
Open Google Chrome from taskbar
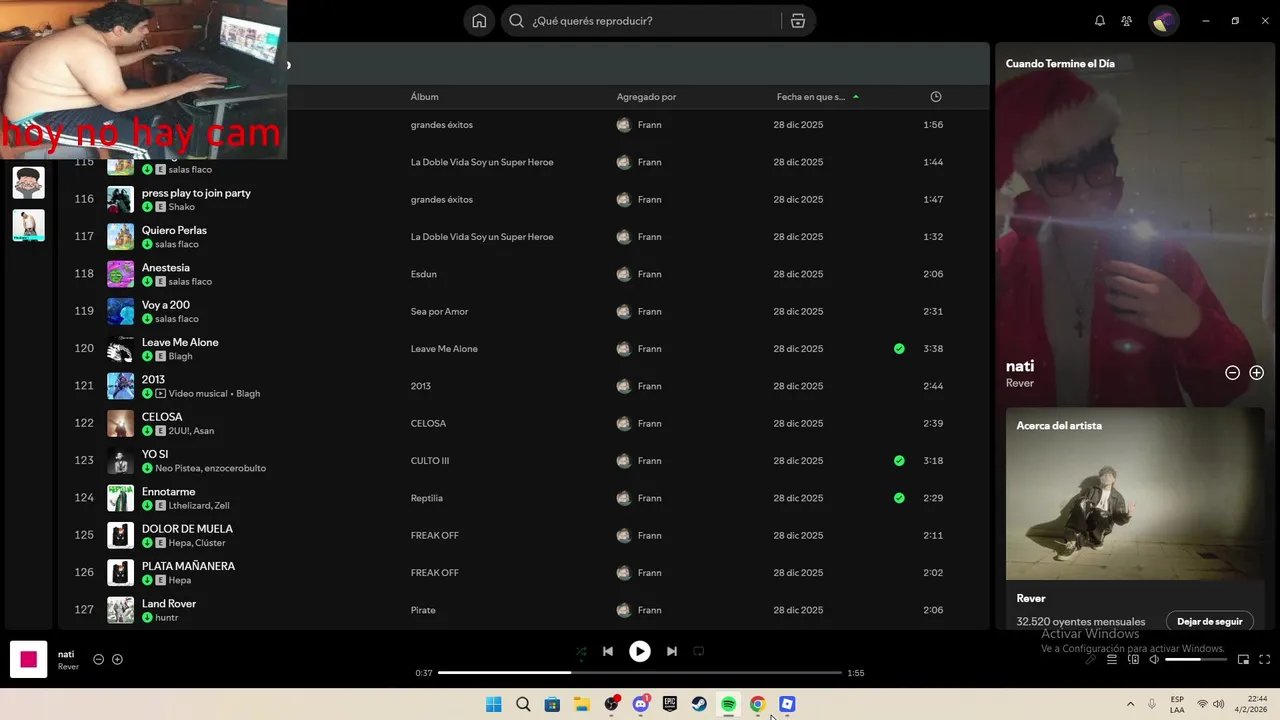758,704
